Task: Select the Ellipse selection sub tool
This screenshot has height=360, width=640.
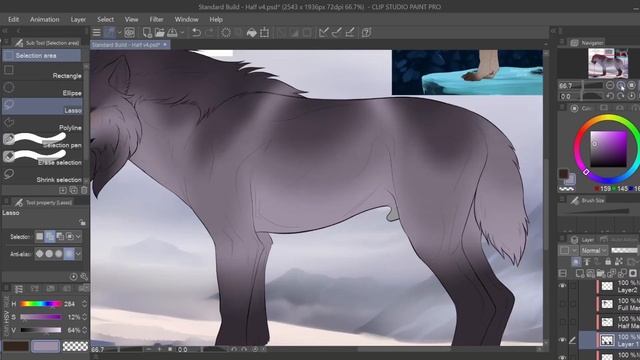Action: [42, 89]
